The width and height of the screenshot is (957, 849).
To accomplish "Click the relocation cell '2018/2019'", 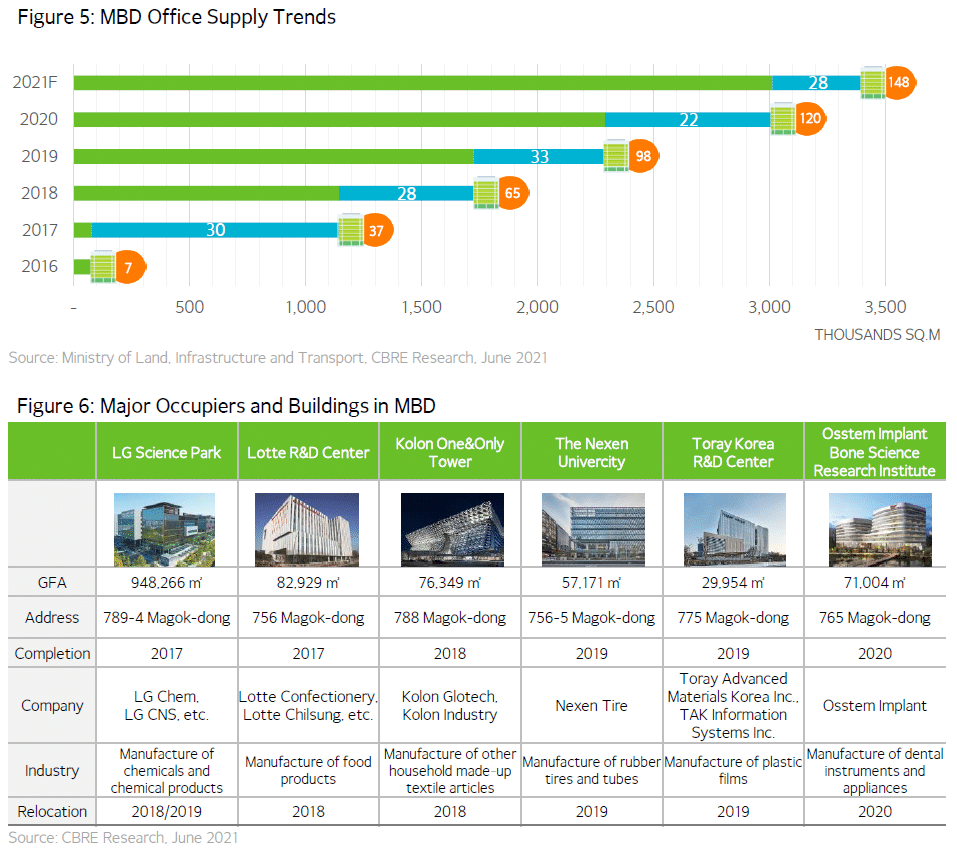I will (167, 812).
